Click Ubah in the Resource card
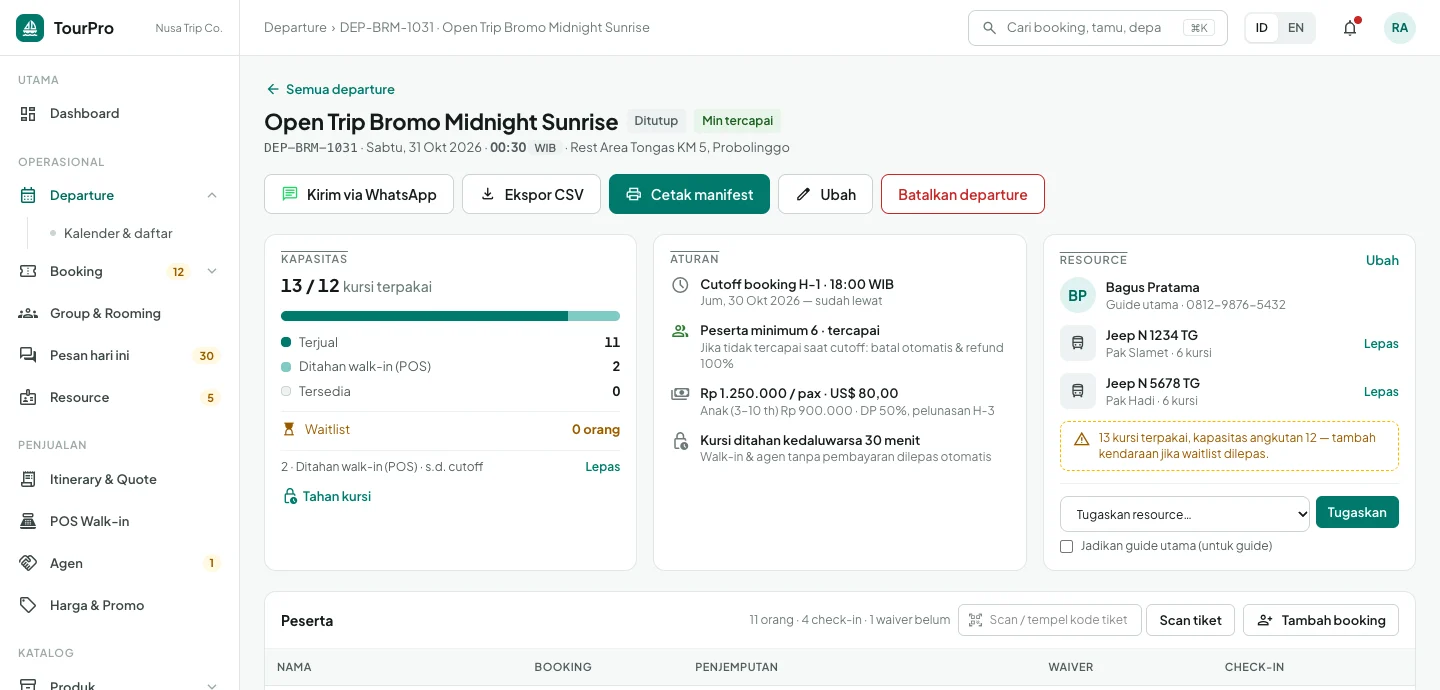This screenshot has width=1440, height=690. pos(1382,261)
